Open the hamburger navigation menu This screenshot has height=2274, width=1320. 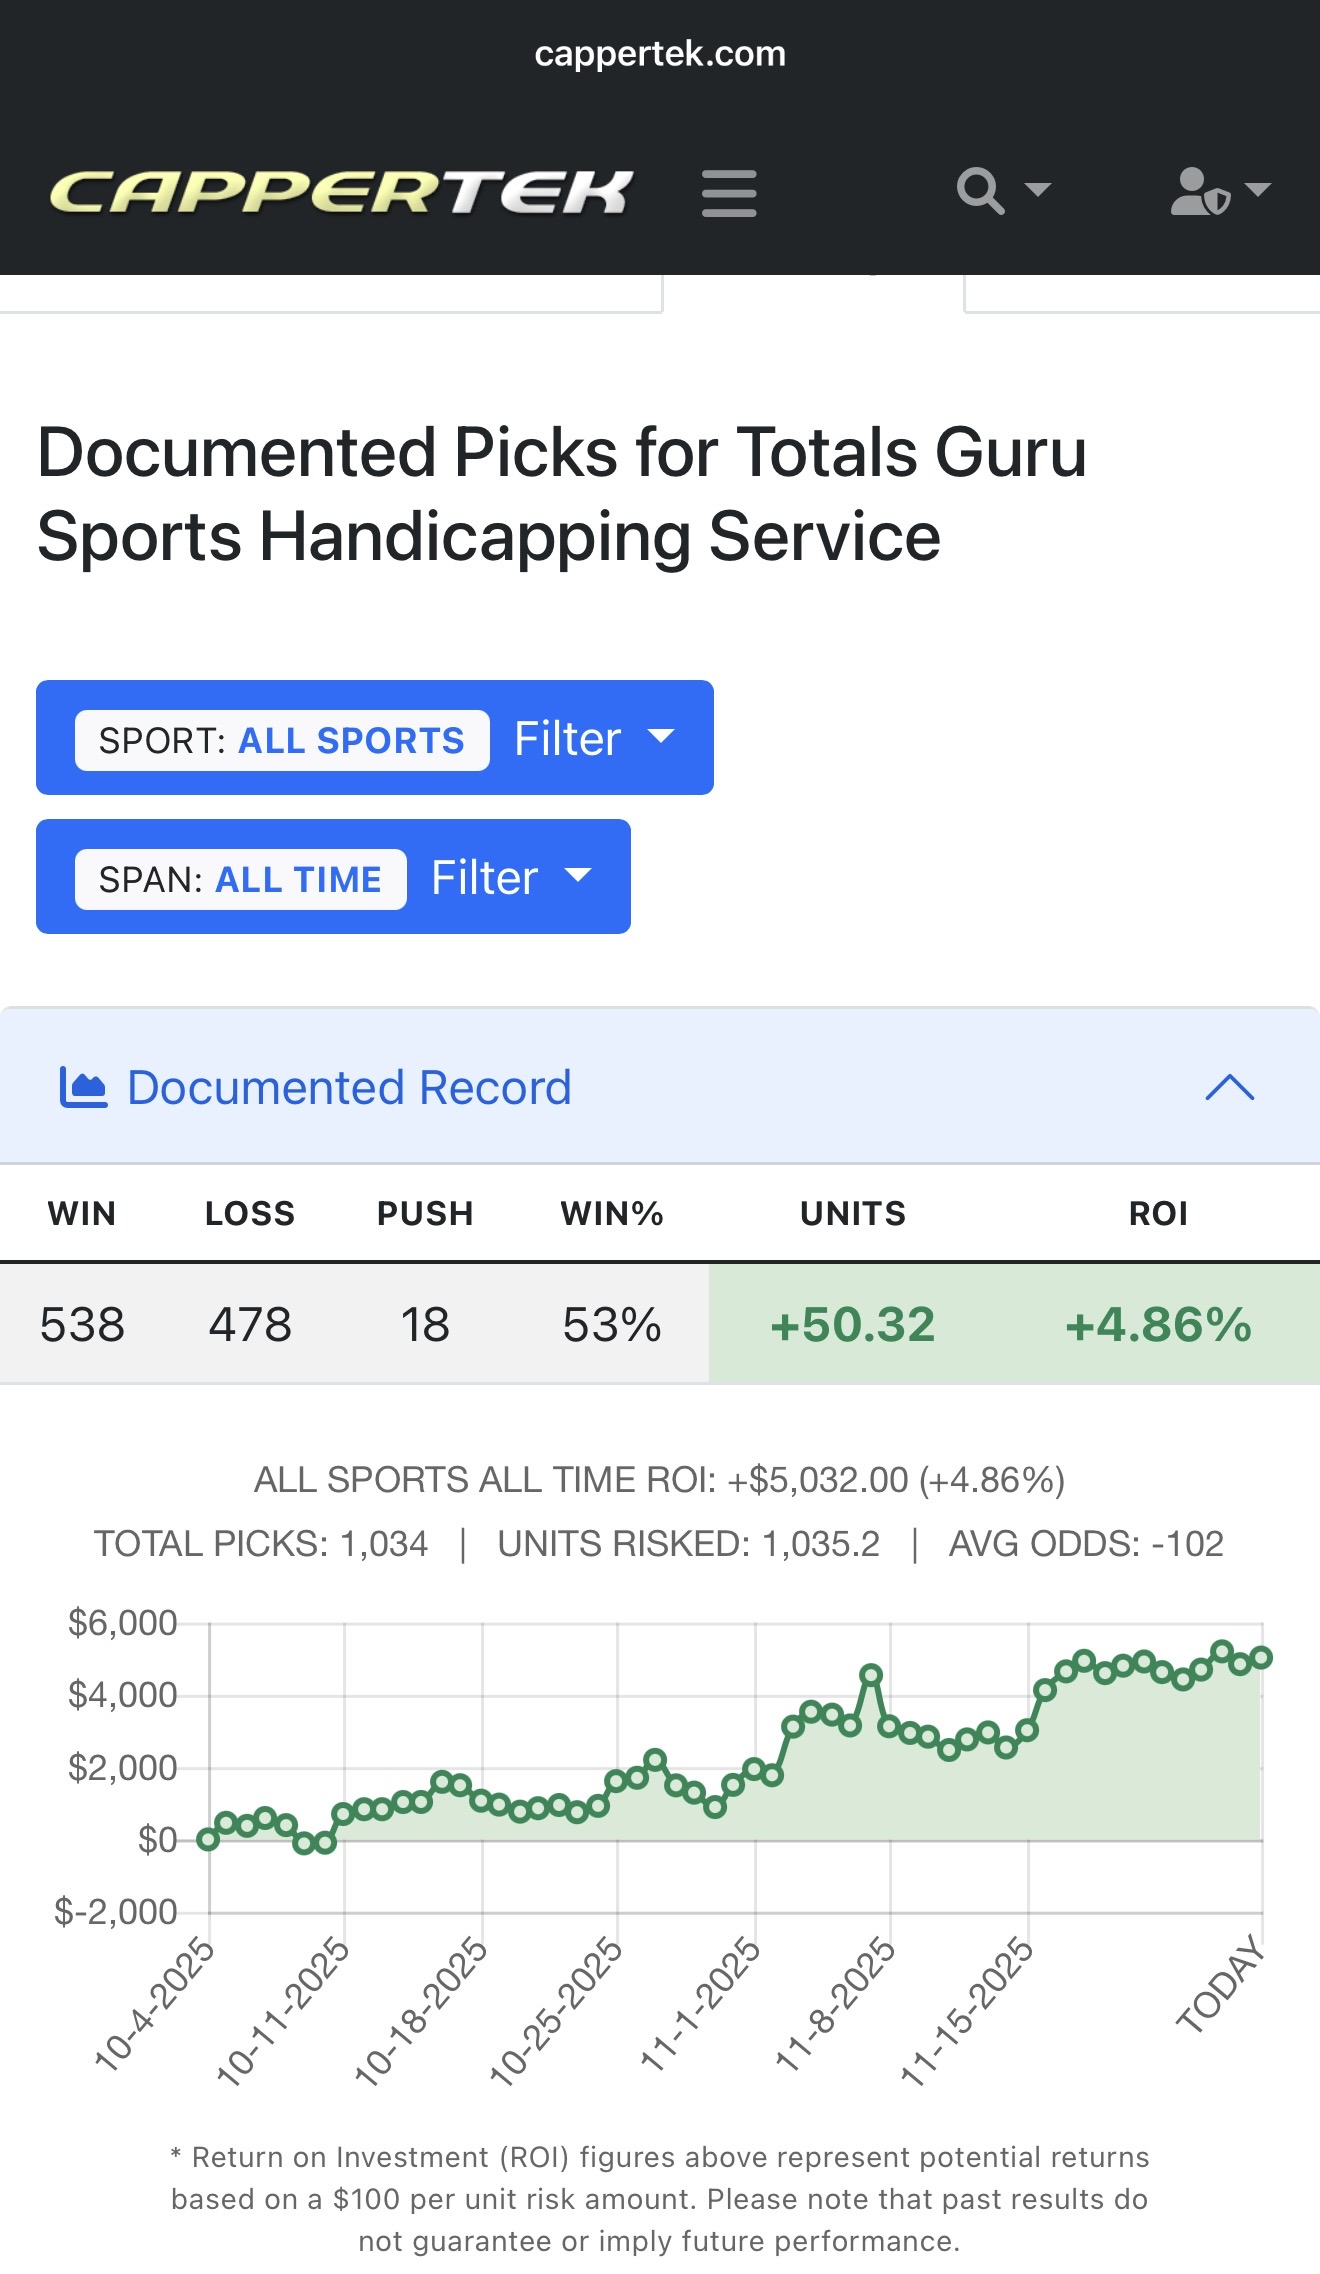coord(729,193)
